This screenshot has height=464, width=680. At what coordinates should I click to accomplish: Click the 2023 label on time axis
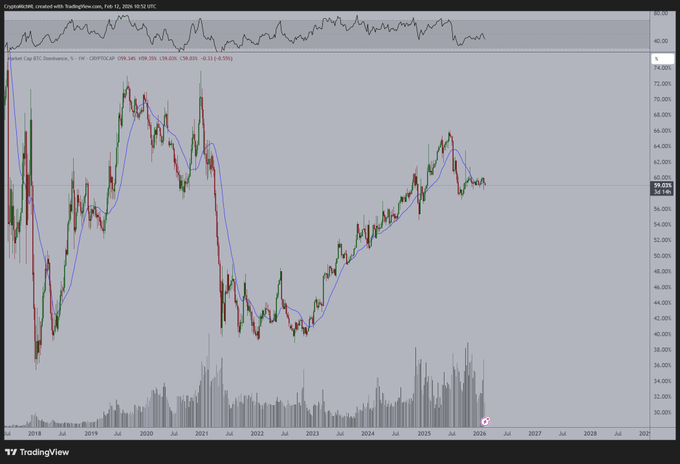[312, 433]
